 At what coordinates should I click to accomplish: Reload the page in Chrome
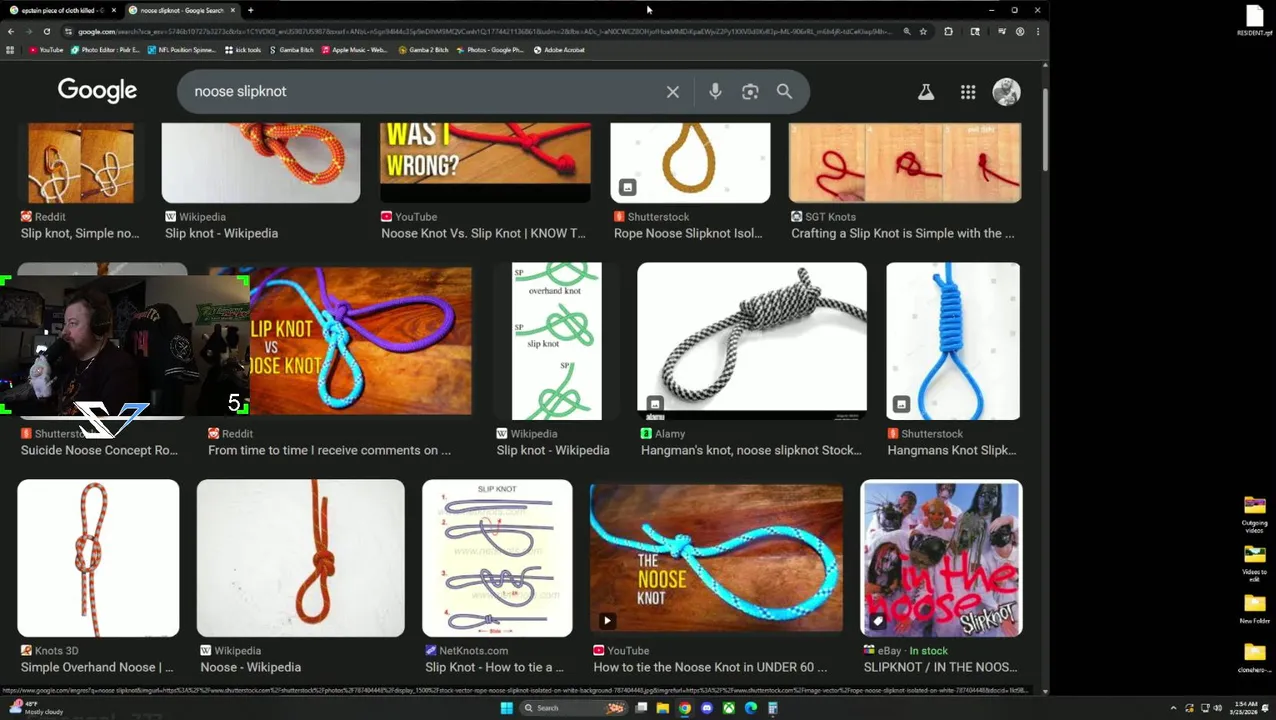pos(46,32)
